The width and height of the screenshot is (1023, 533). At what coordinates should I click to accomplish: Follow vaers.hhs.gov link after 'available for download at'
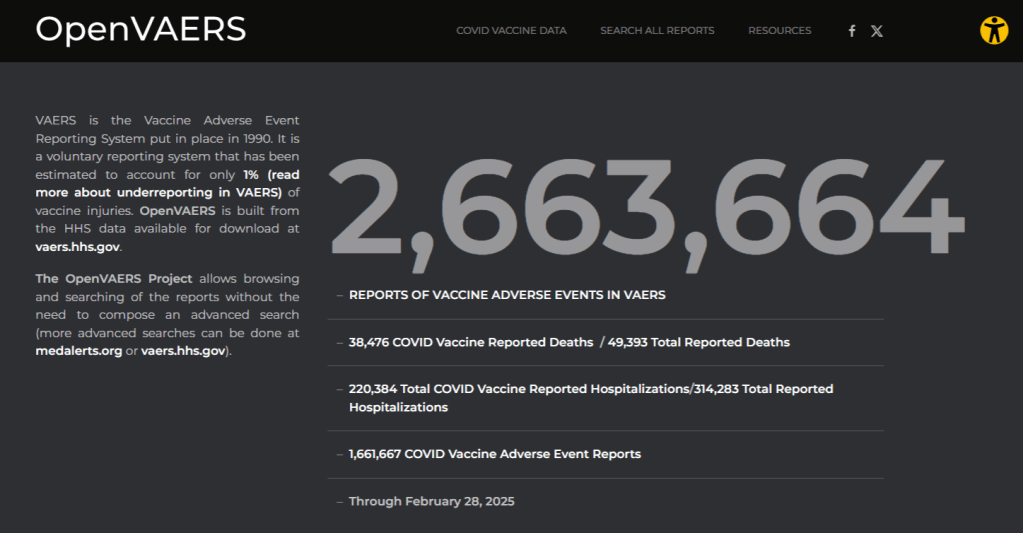pos(77,247)
